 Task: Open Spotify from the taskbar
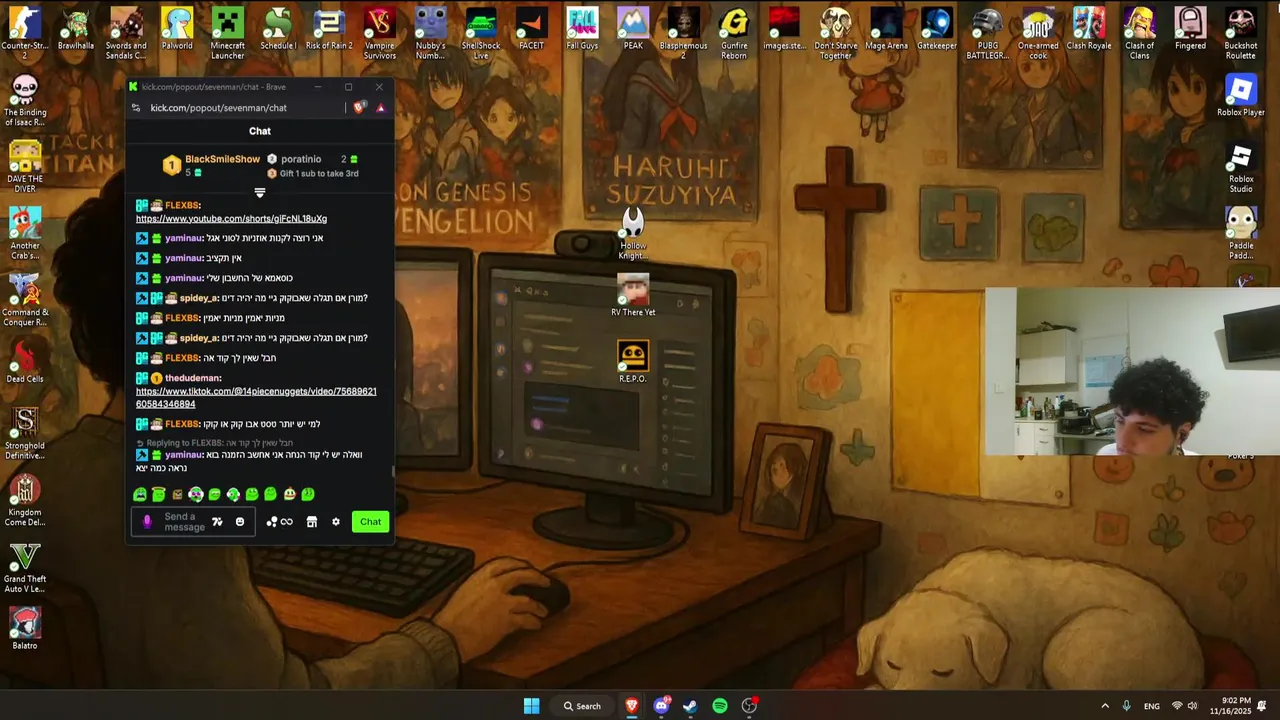[x=720, y=706]
